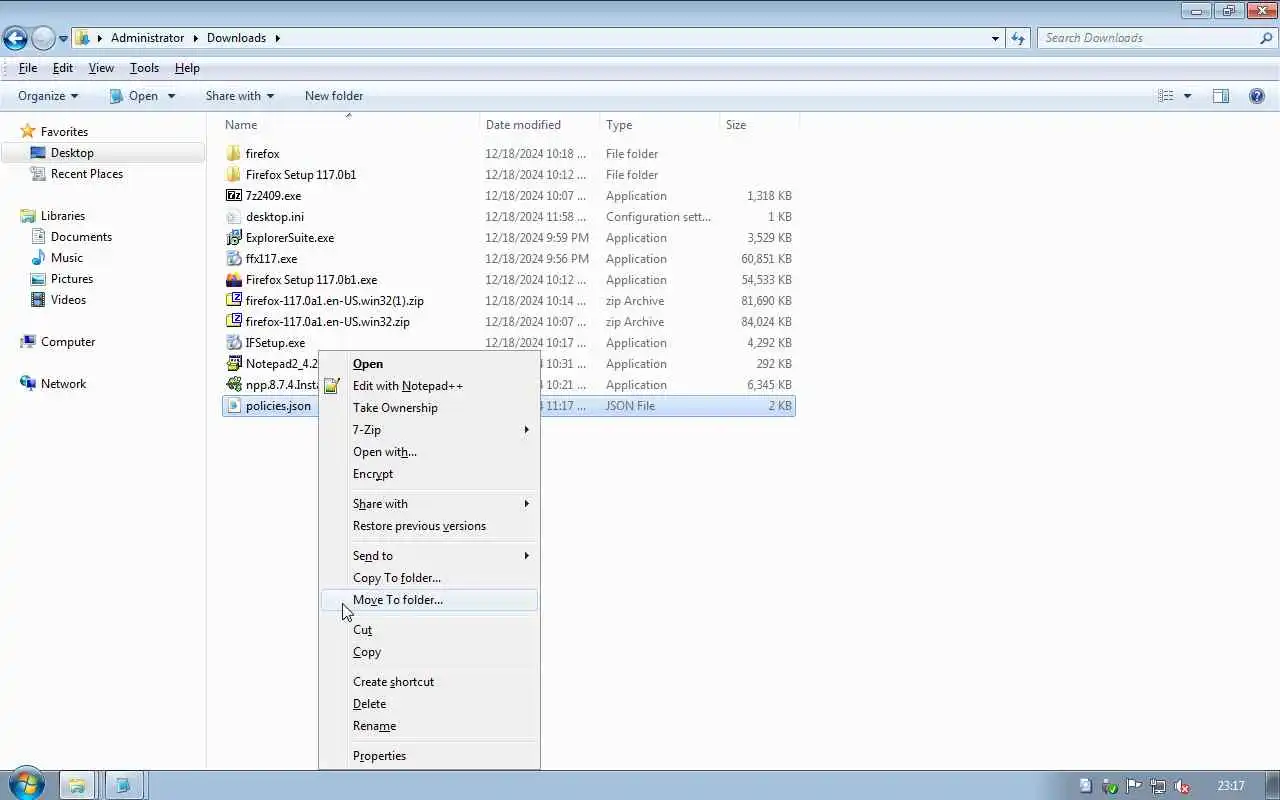Select Libraries in navigation pane

click(x=63, y=216)
